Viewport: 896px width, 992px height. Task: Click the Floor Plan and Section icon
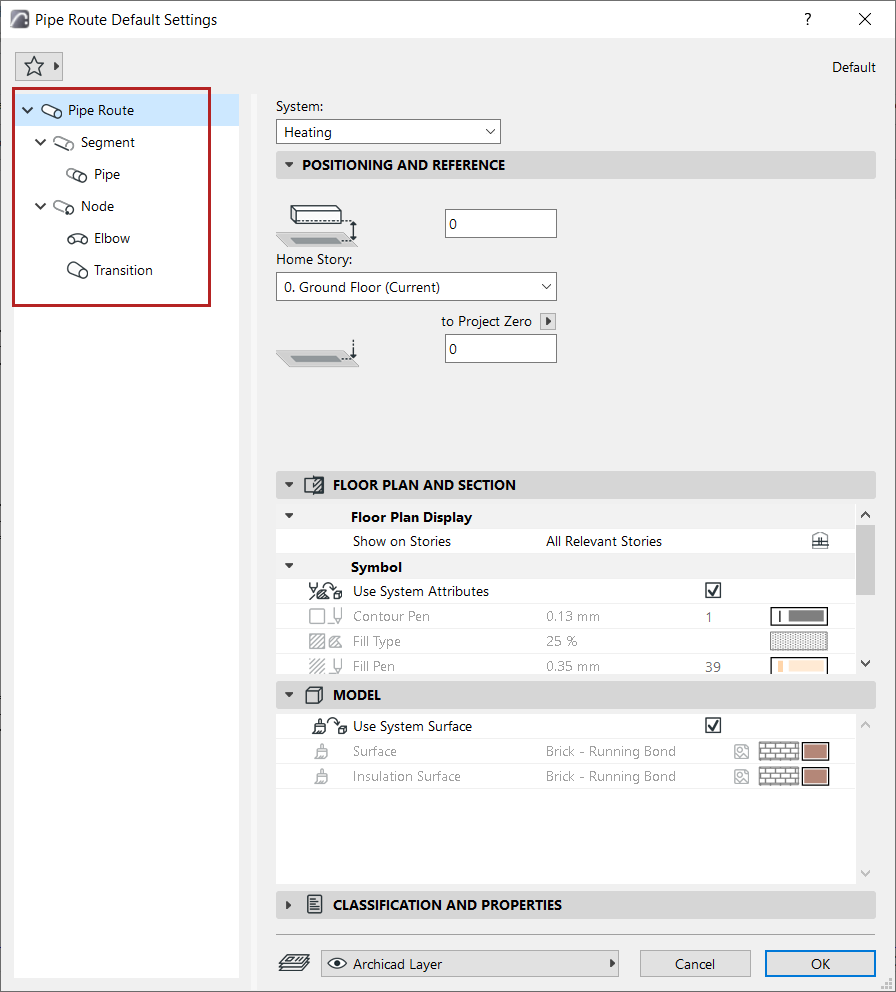(314, 485)
